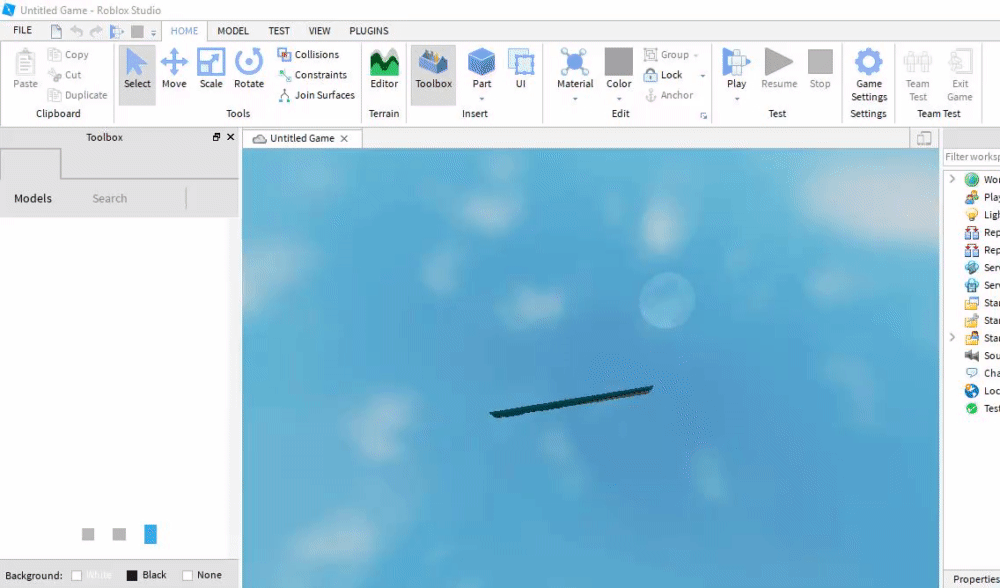This screenshot has height=588, width=1000.
Task: Open quick access toolbar customize arrow
Action: point(154,33)
